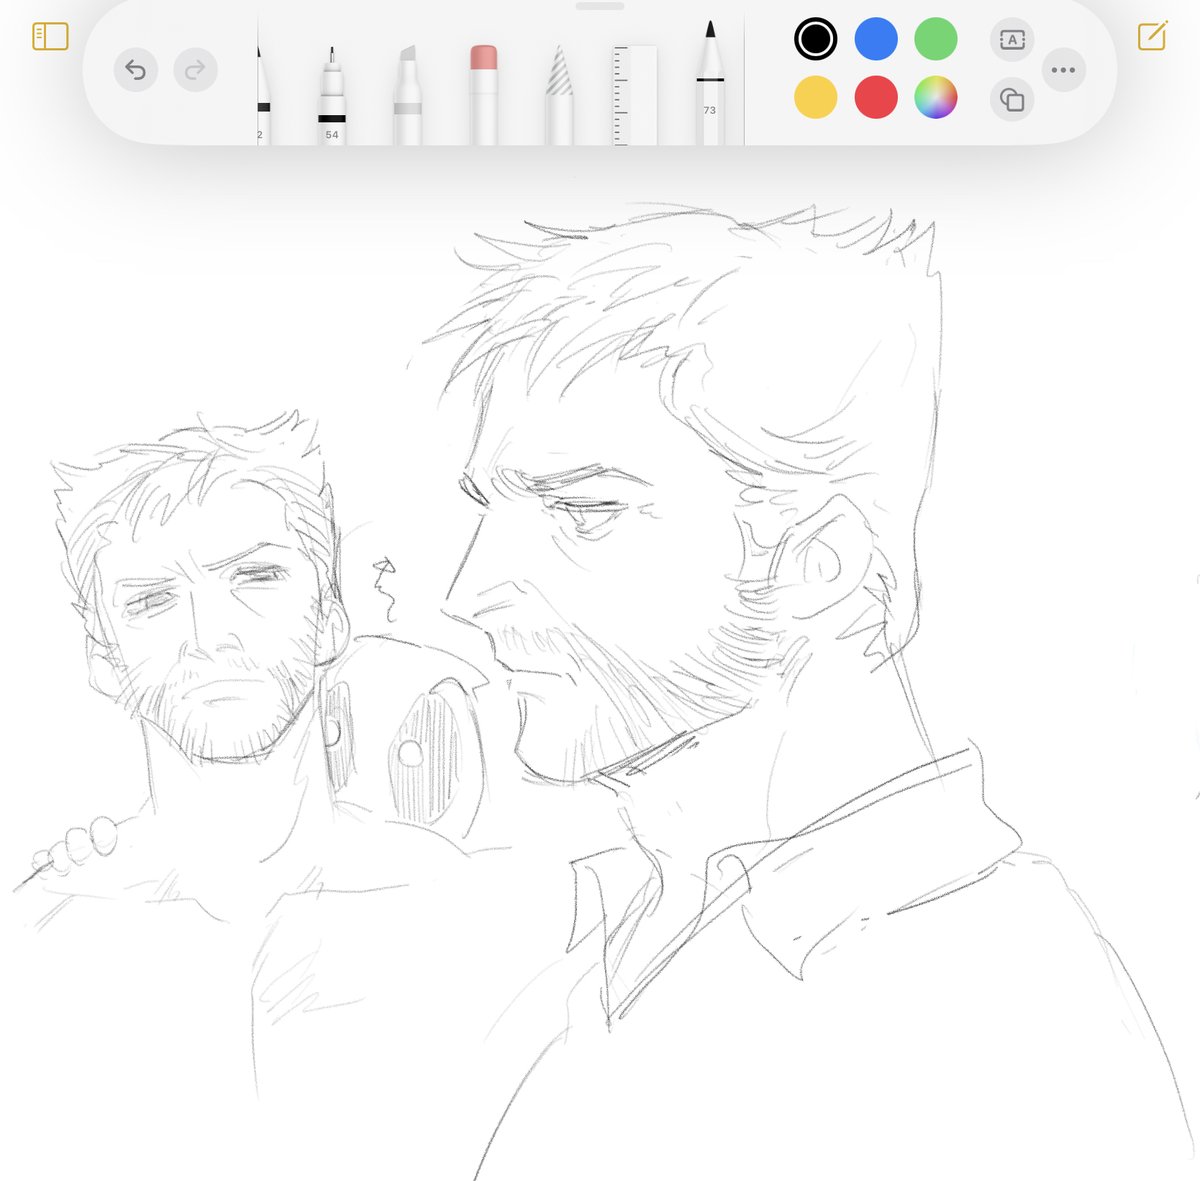1200x1181 pixels.
Task: Choose the blue color swatch
Action: pyautogui.click(x=876, y=39)
